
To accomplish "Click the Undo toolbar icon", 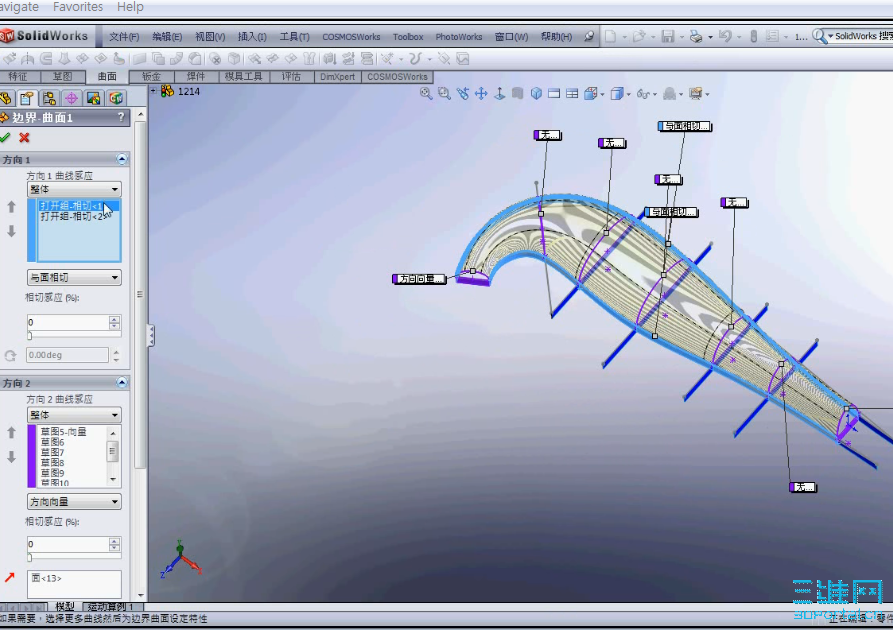I will [x=724, y=36].
